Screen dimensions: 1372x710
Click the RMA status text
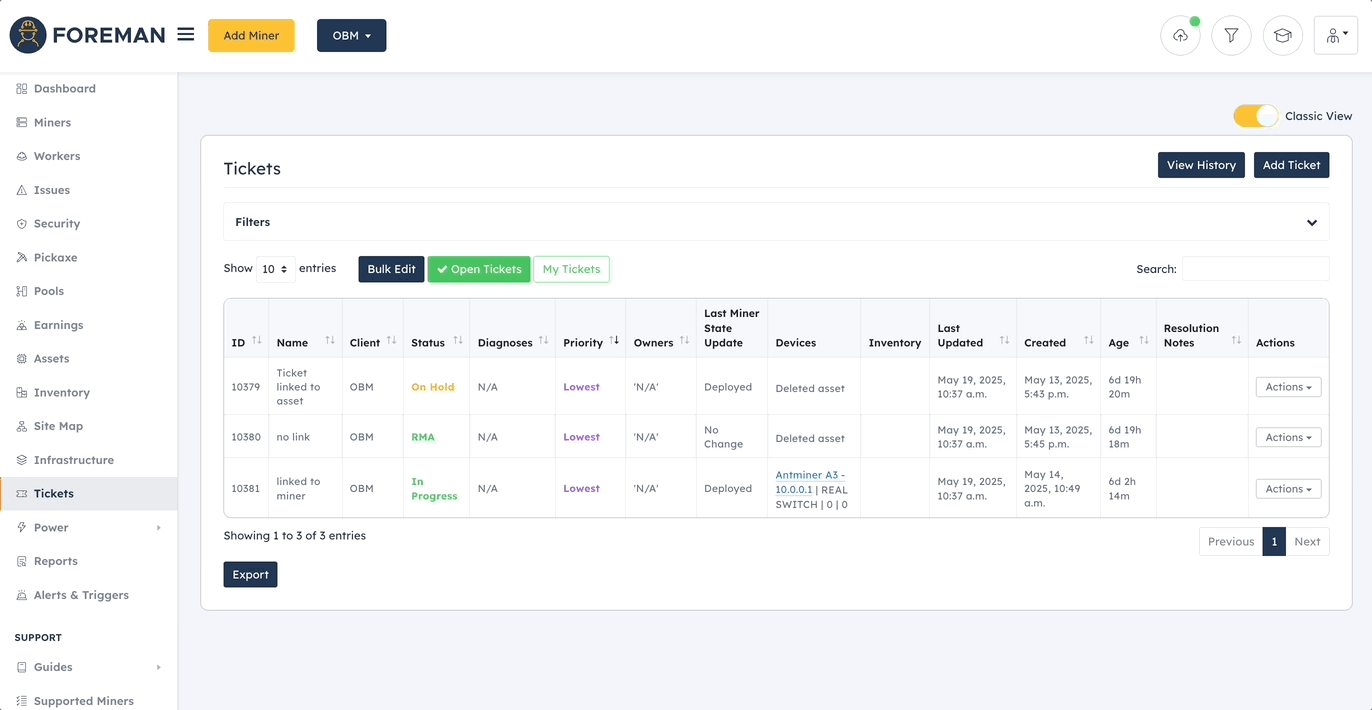(x=423, y=437)
